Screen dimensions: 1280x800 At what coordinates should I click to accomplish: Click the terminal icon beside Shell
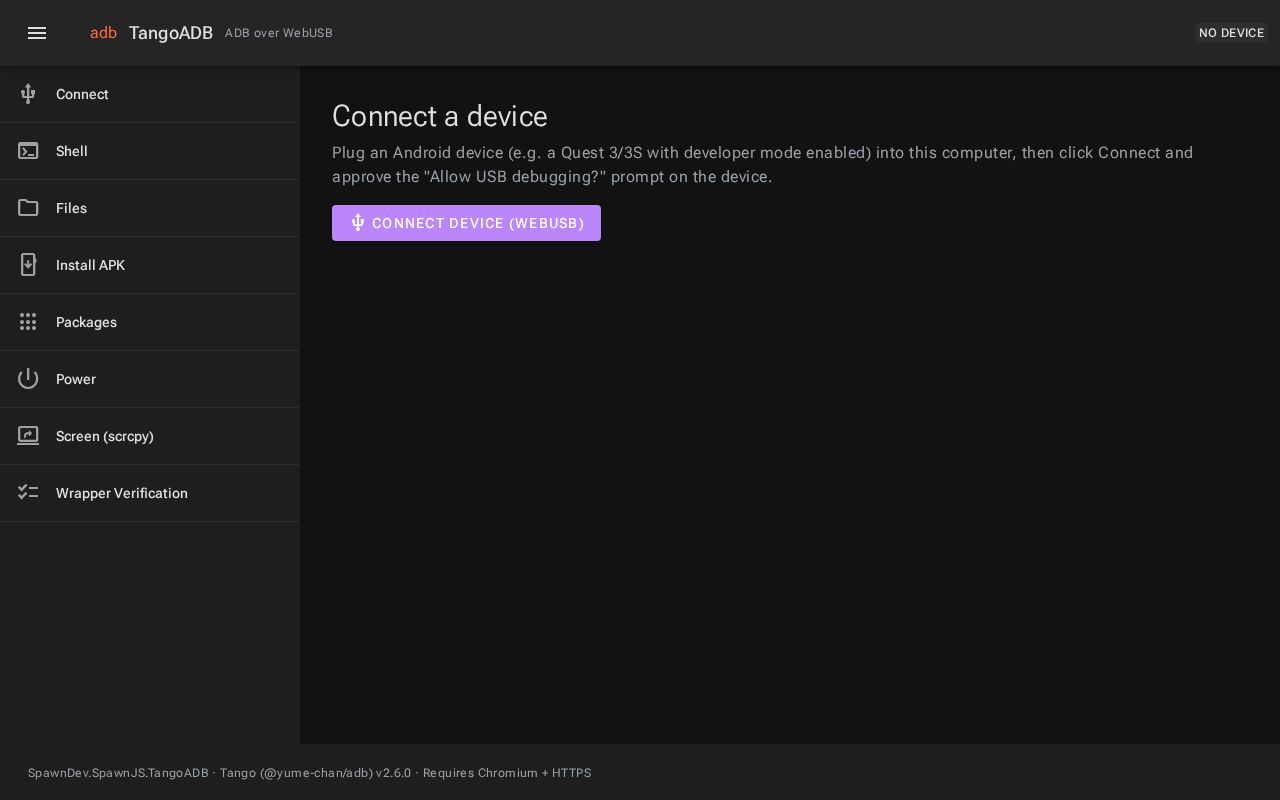[x=28, y=151]
